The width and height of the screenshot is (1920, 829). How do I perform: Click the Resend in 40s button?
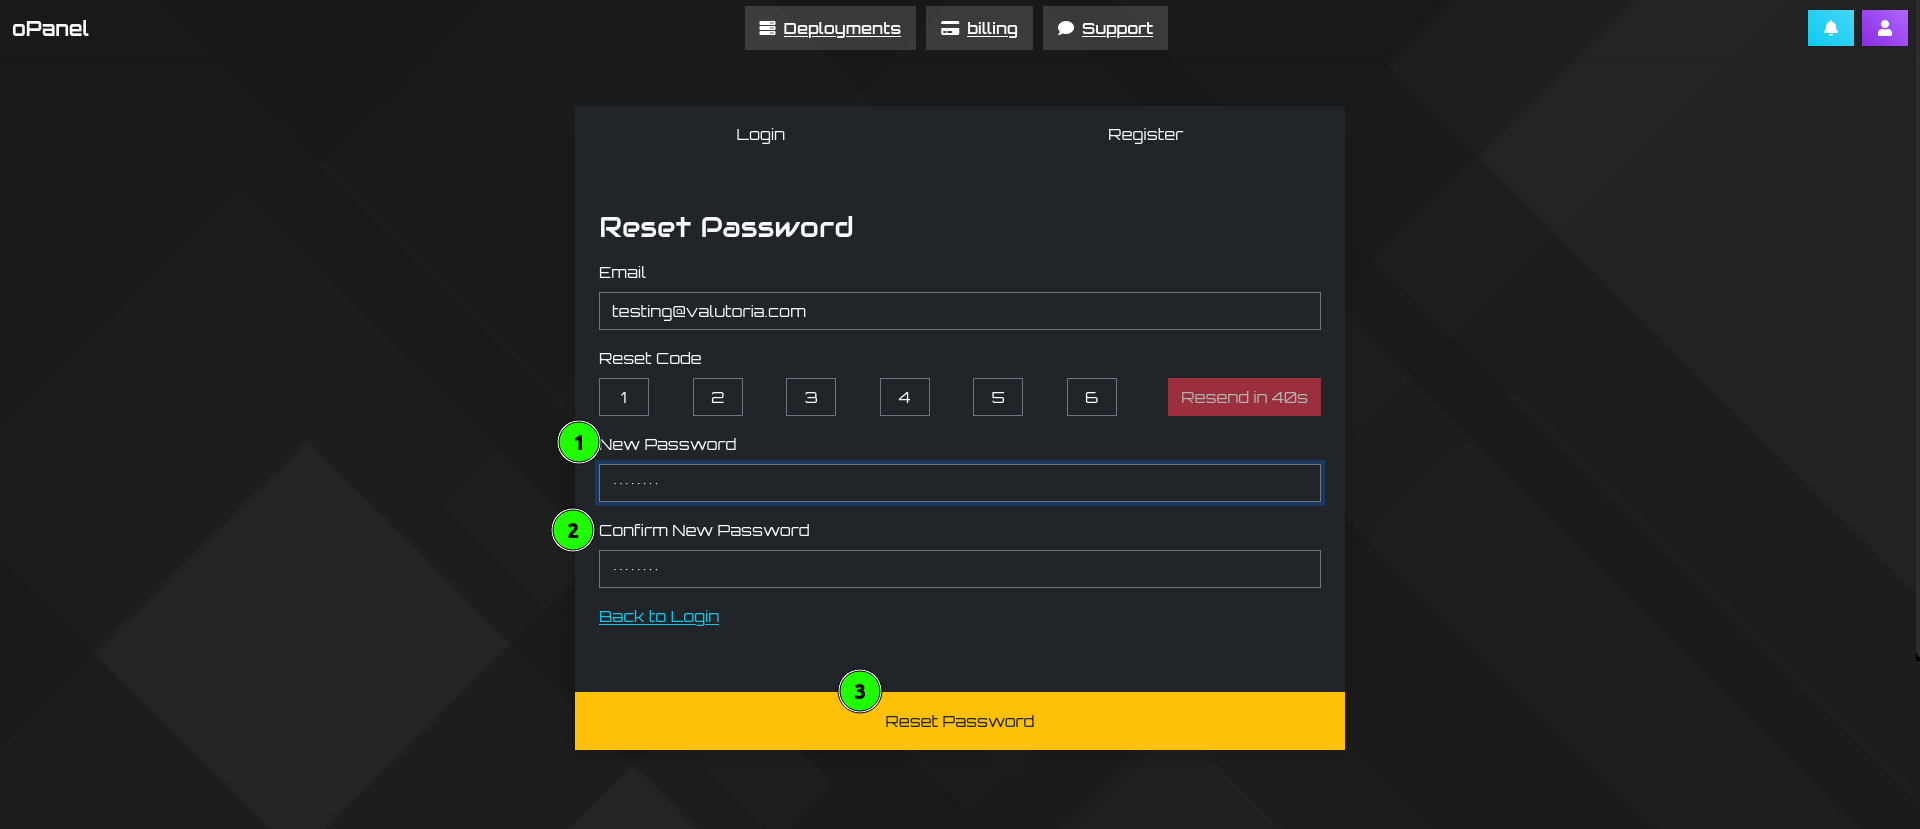point(1244,397)
